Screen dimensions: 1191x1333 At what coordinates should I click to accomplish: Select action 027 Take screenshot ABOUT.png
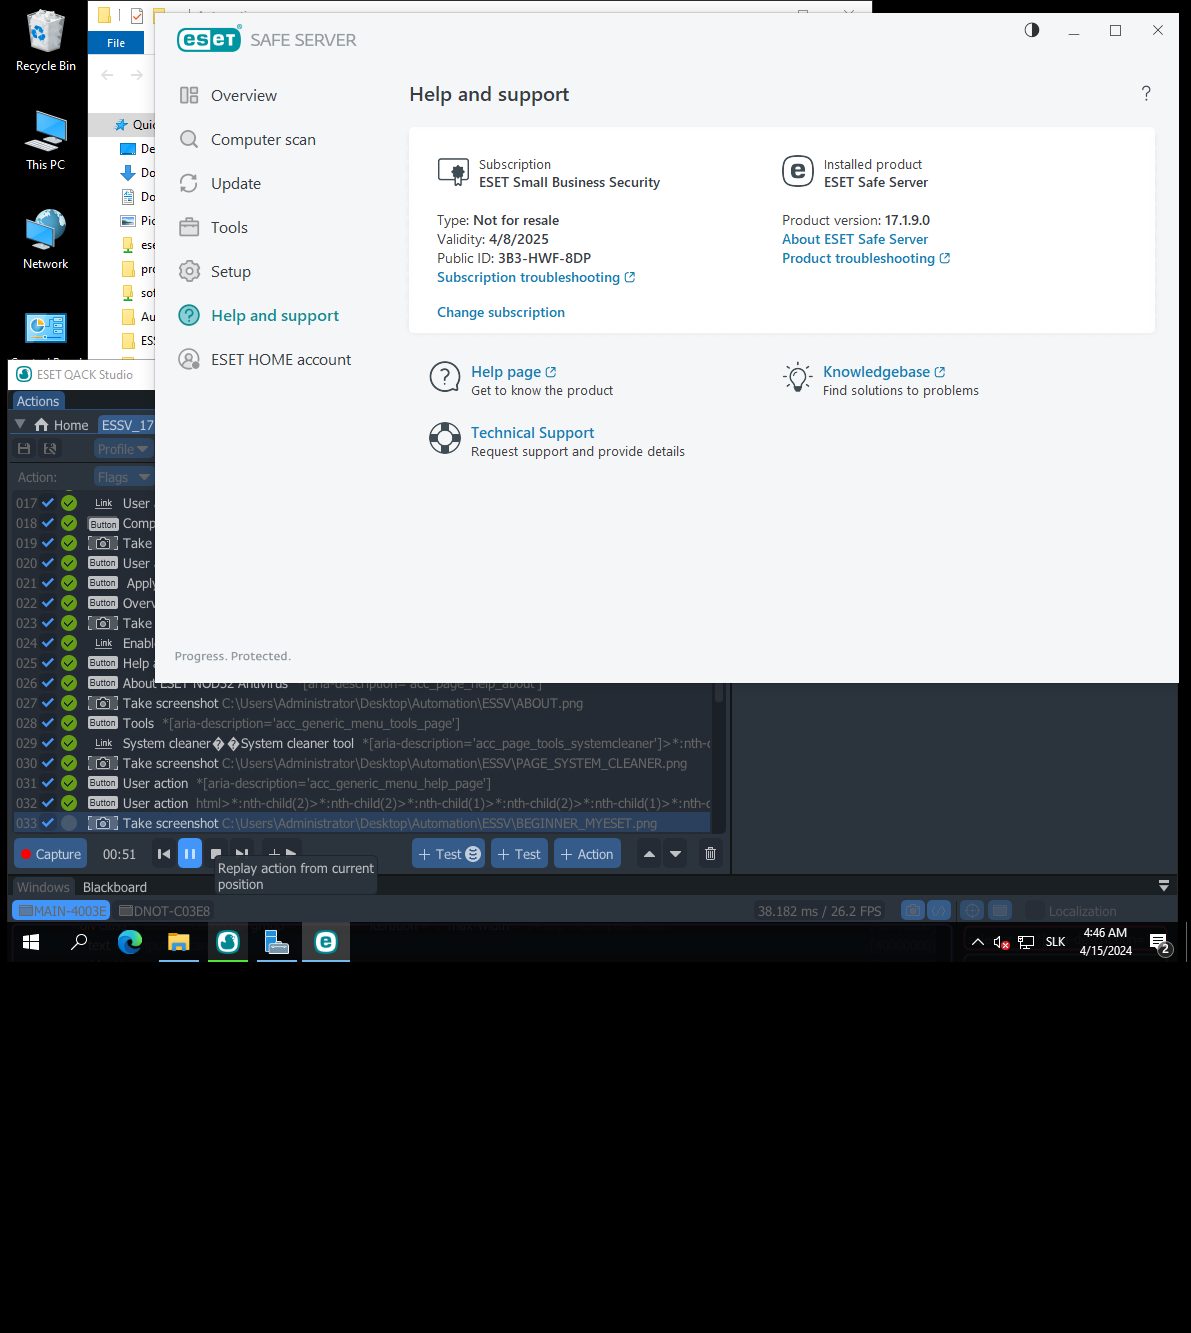[363, 703]
